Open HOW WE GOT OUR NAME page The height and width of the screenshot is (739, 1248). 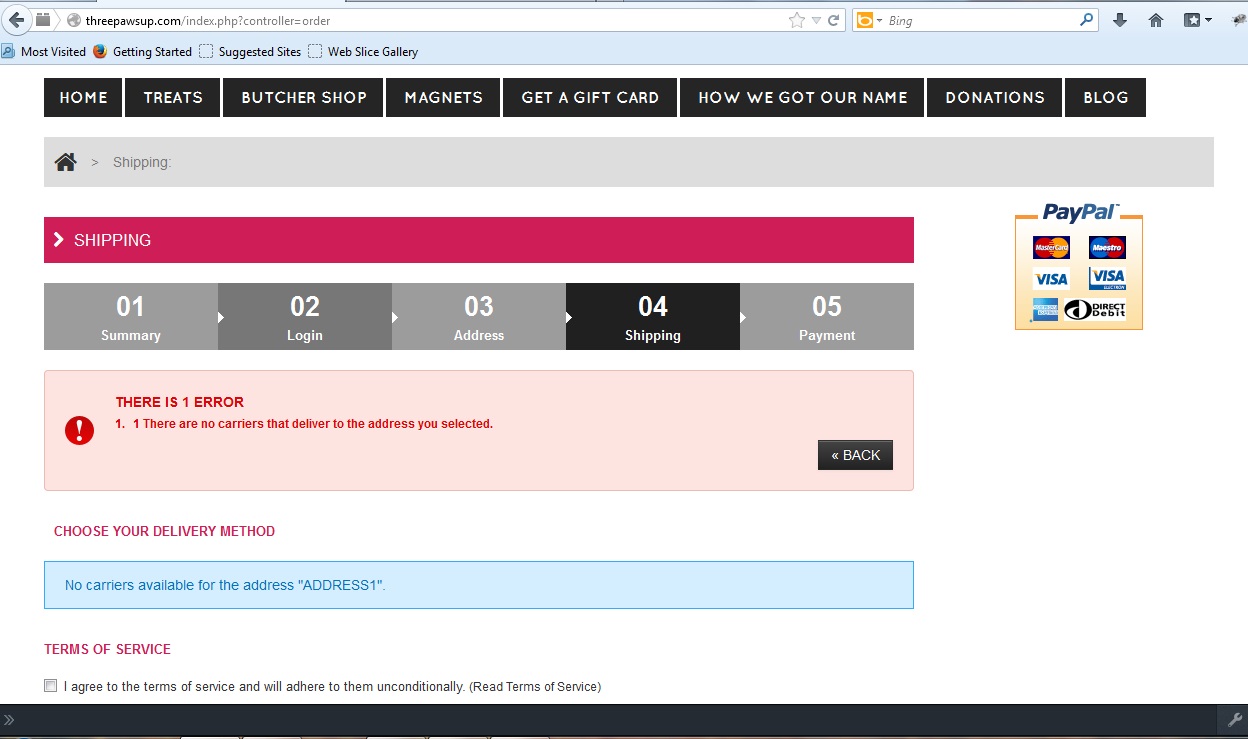click(x=802, y=98)
